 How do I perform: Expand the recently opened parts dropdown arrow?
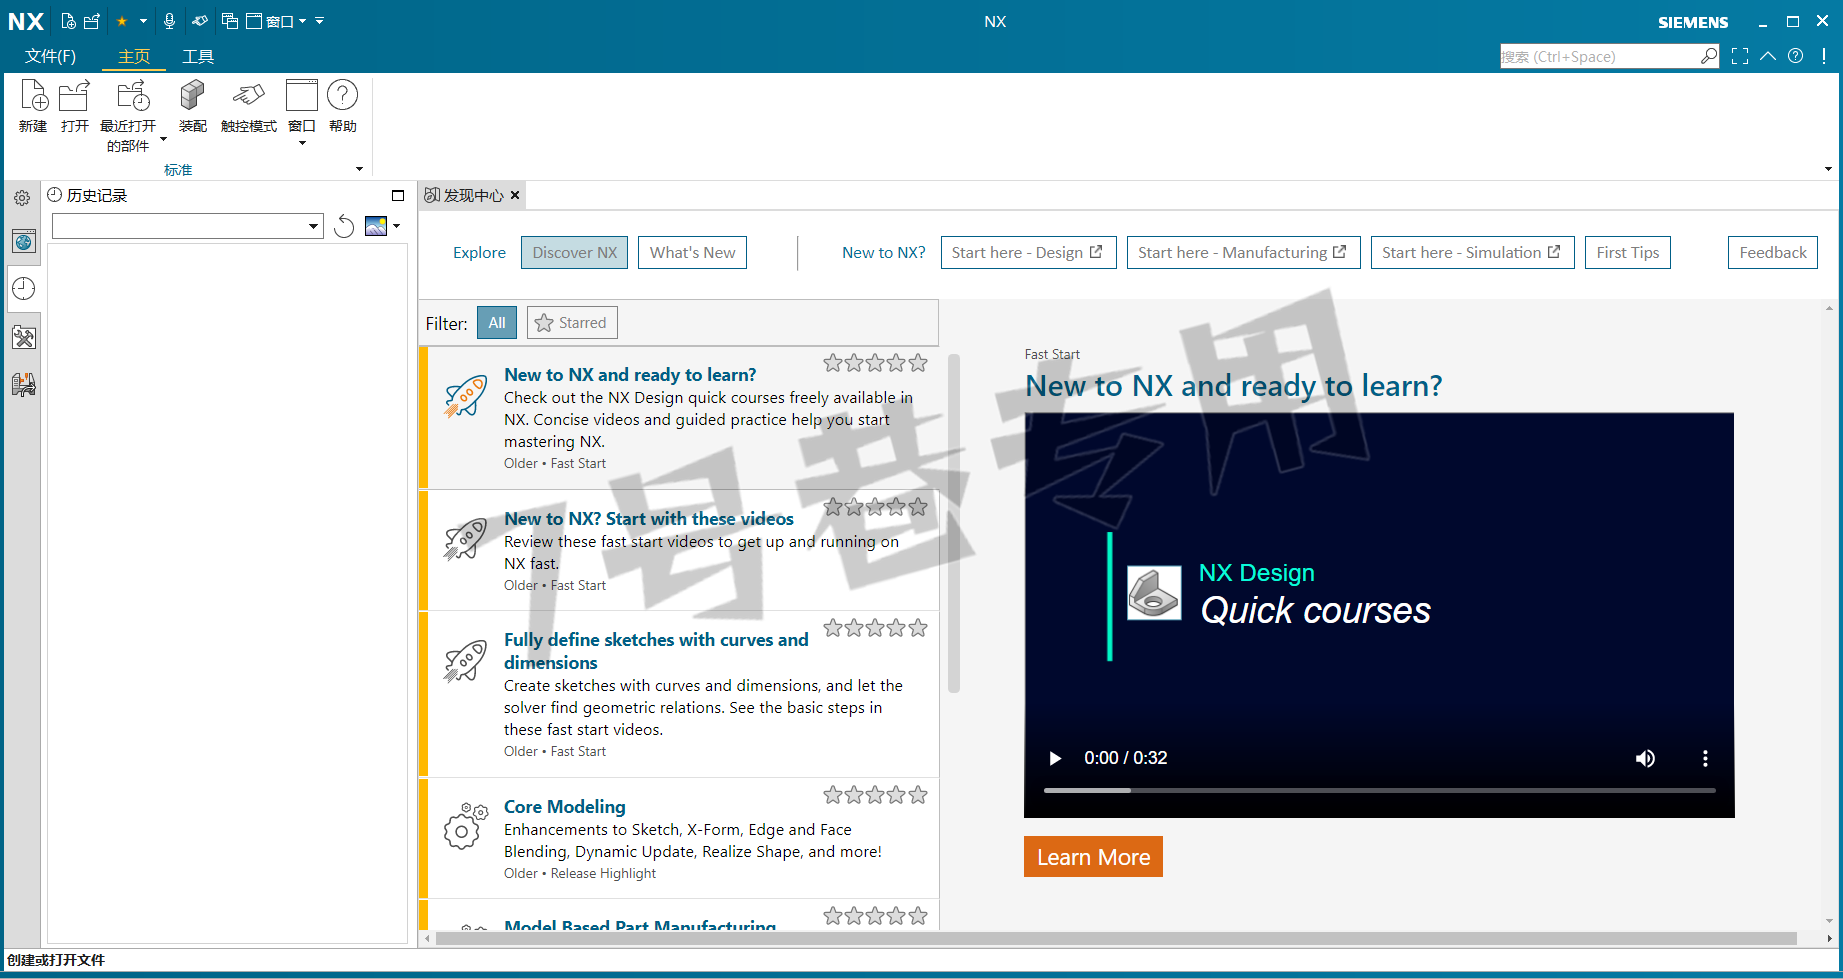[x=164, y=140]
